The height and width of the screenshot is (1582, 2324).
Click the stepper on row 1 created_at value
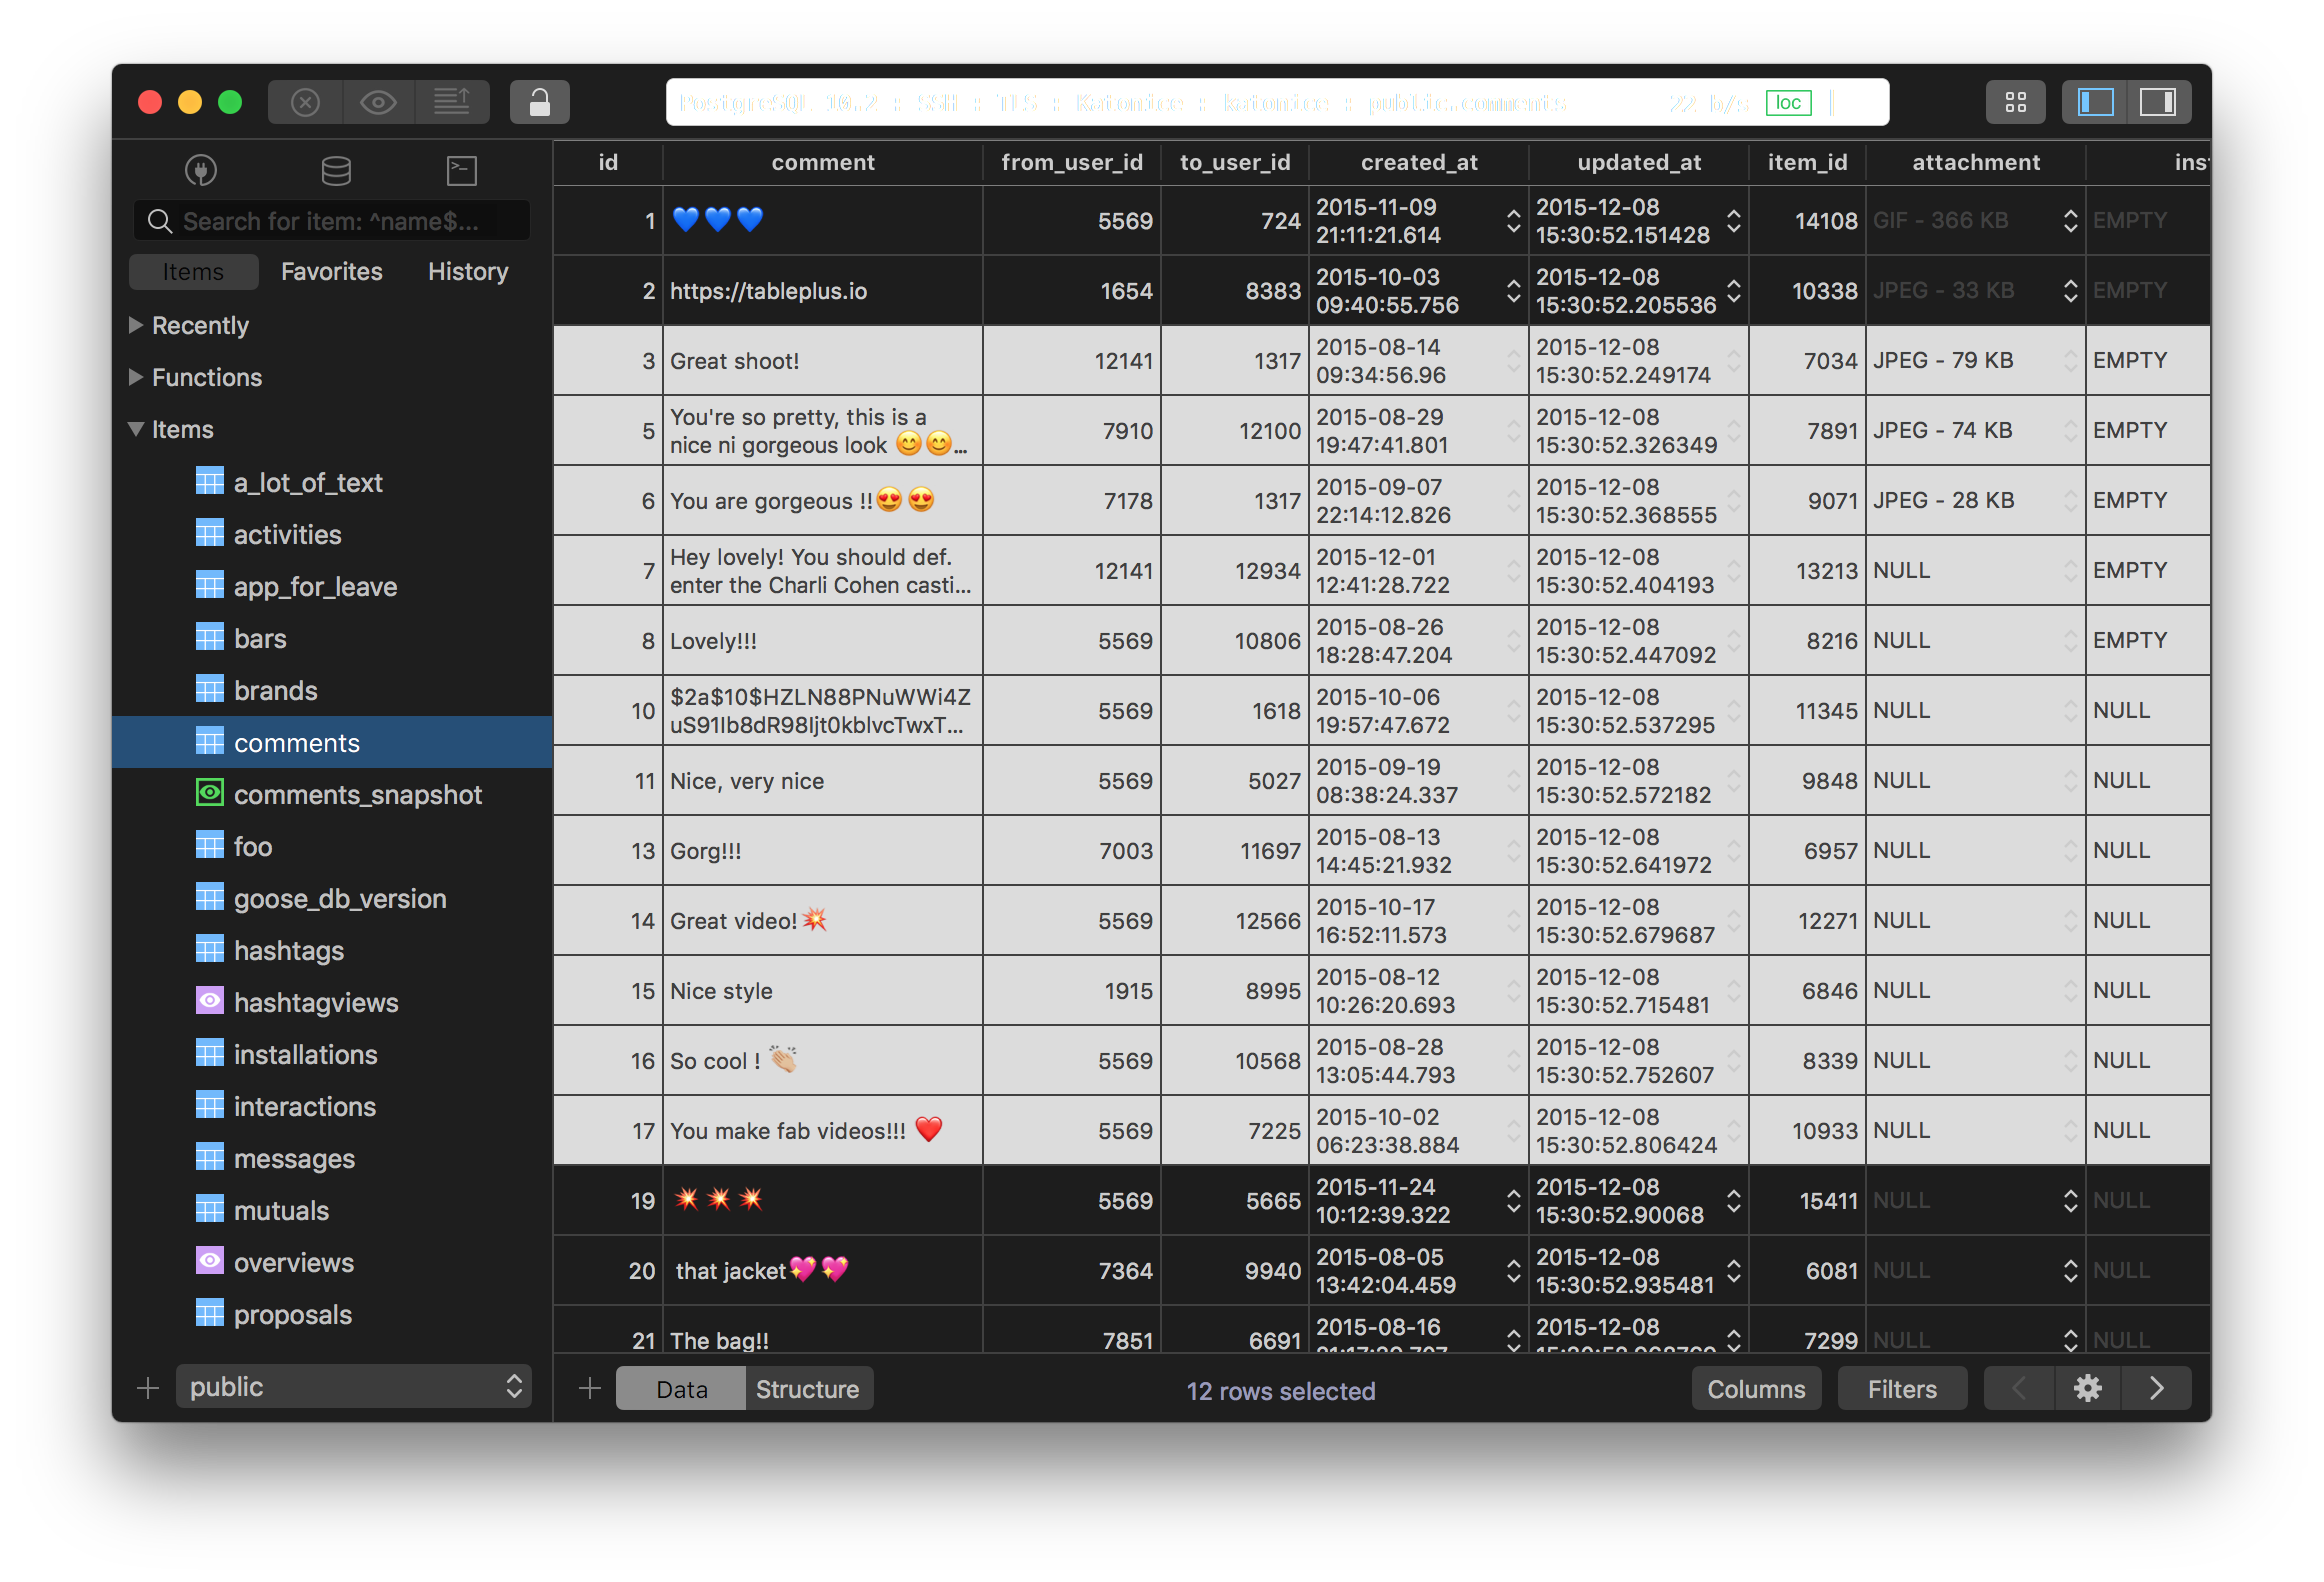(1512, 221)
